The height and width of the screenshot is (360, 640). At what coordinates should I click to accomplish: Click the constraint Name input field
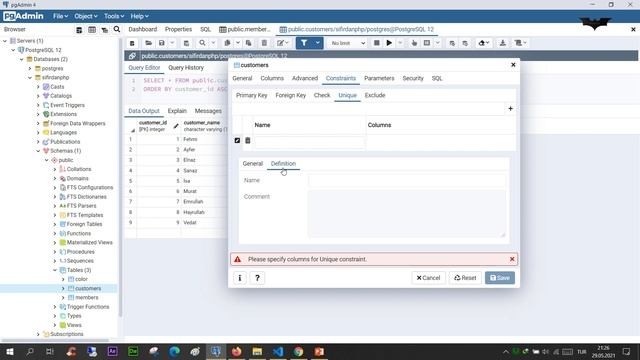point(407,180)
